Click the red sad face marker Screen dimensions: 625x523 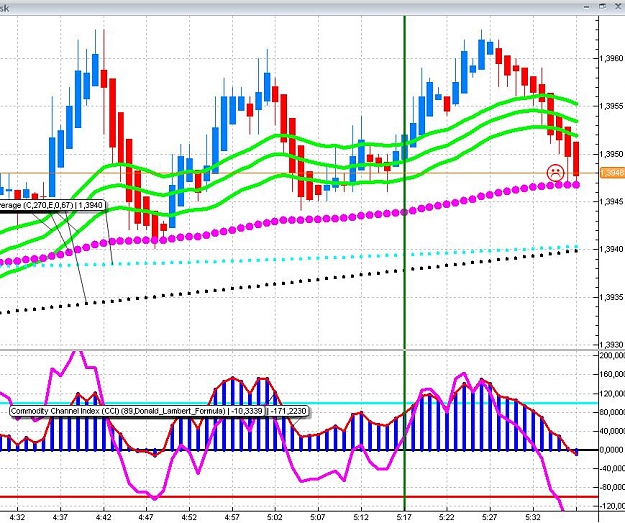point(556,172)
